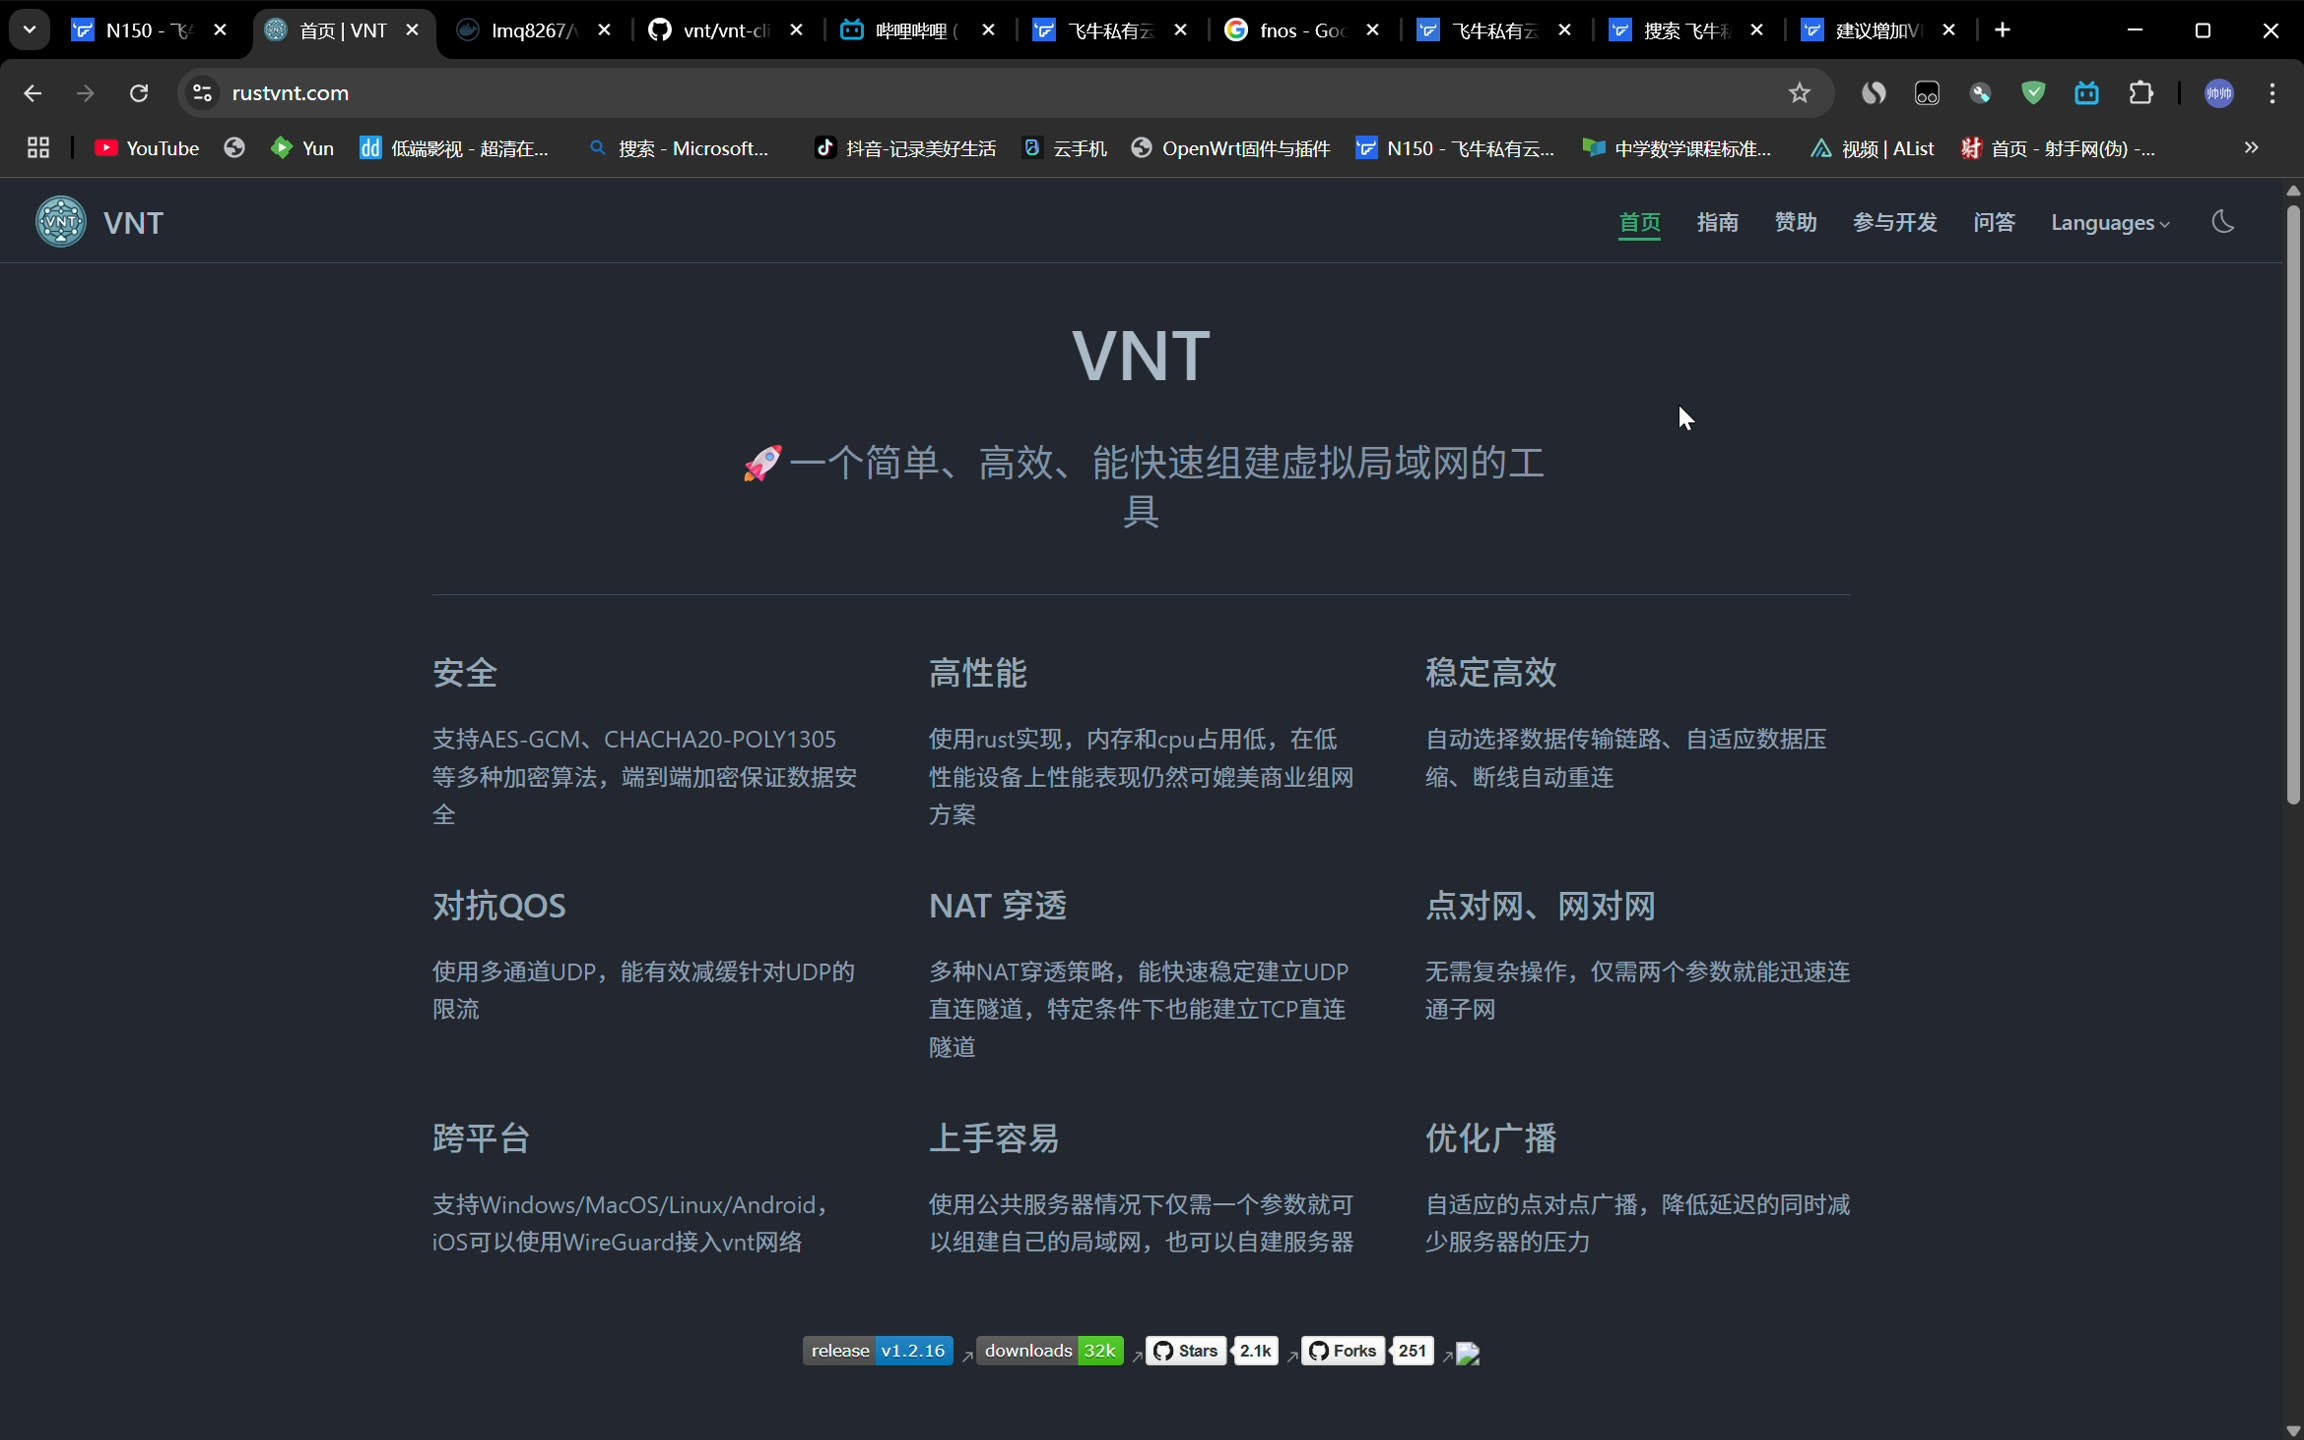The height and width of the screenshot is (1440, 2304).
Task: Open a new tab with plus button
Action: click(2003, 30)
